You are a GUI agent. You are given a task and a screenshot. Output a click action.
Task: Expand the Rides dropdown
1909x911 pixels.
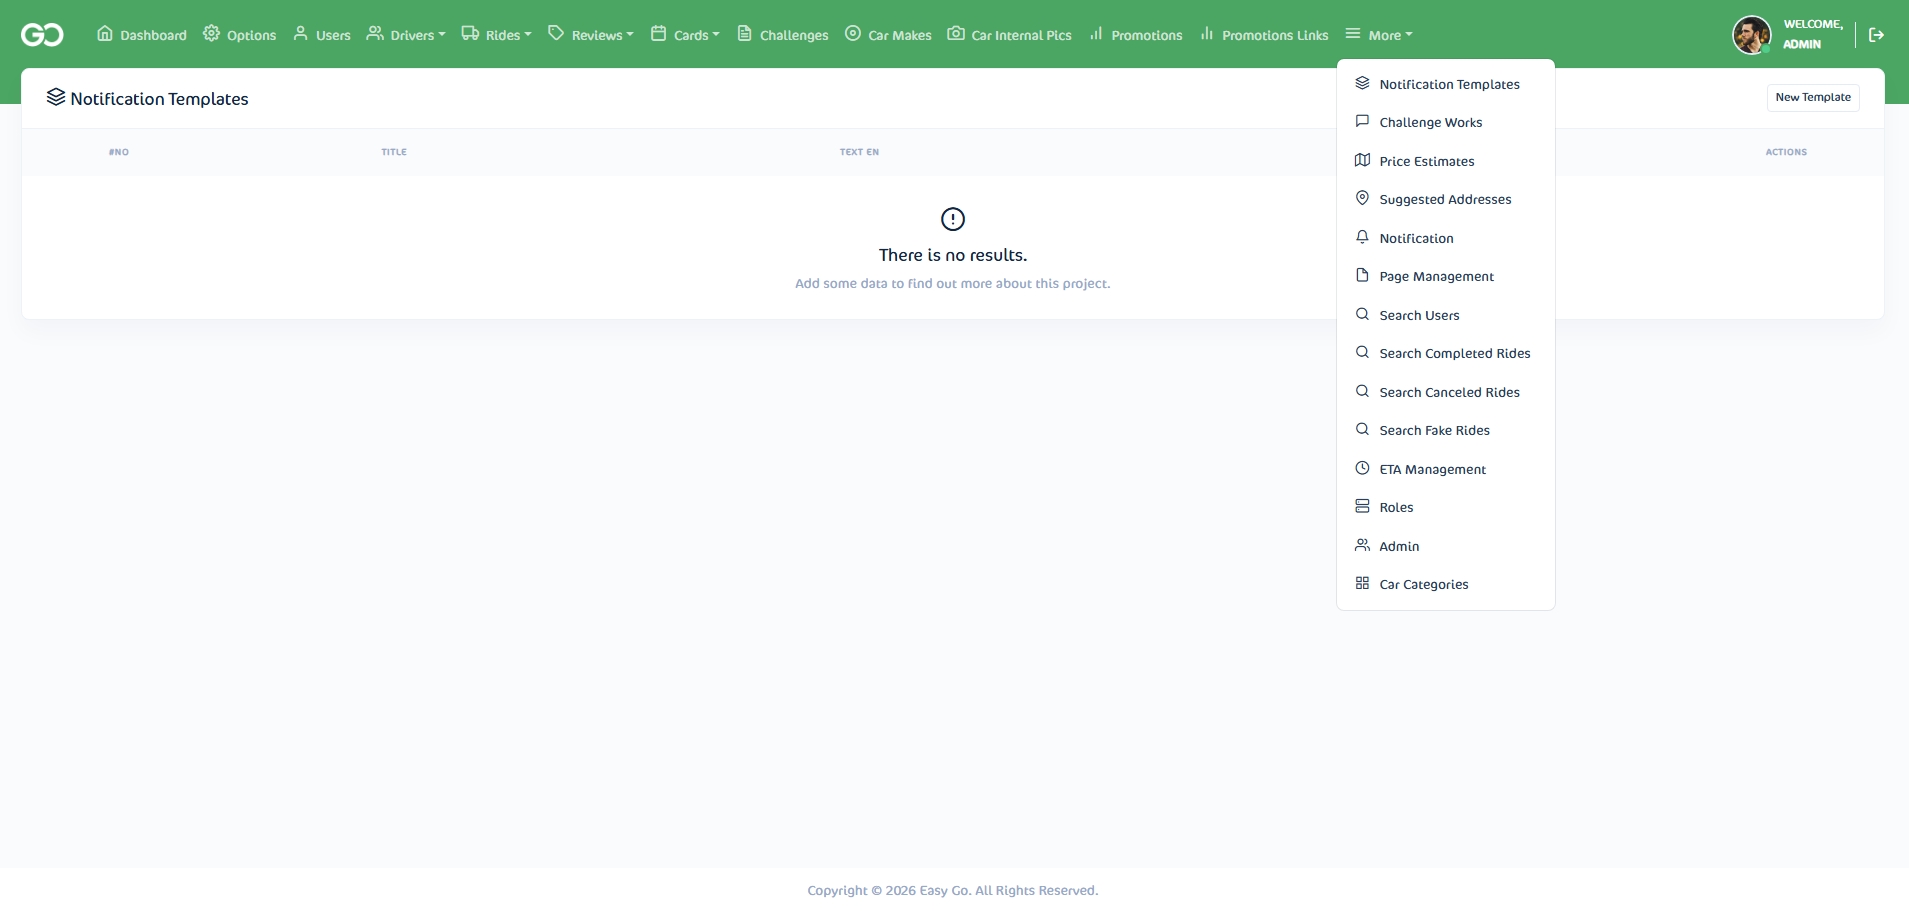497,33
